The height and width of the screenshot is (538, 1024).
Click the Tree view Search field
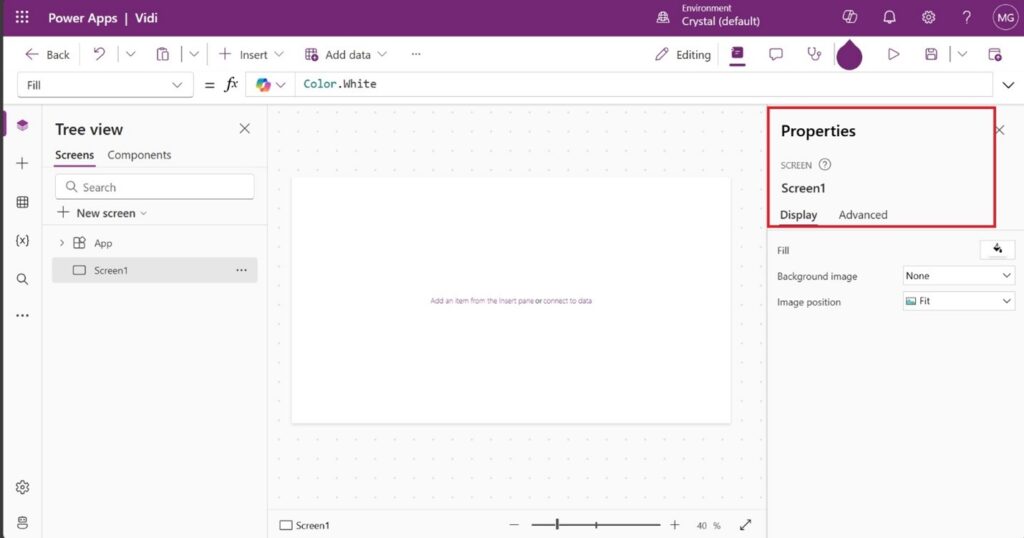[155, 187]
